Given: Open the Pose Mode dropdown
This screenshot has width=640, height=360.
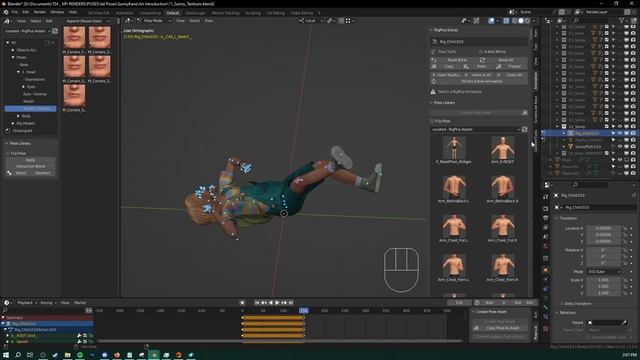Looking at the screenshot, I should pos(154,21).
